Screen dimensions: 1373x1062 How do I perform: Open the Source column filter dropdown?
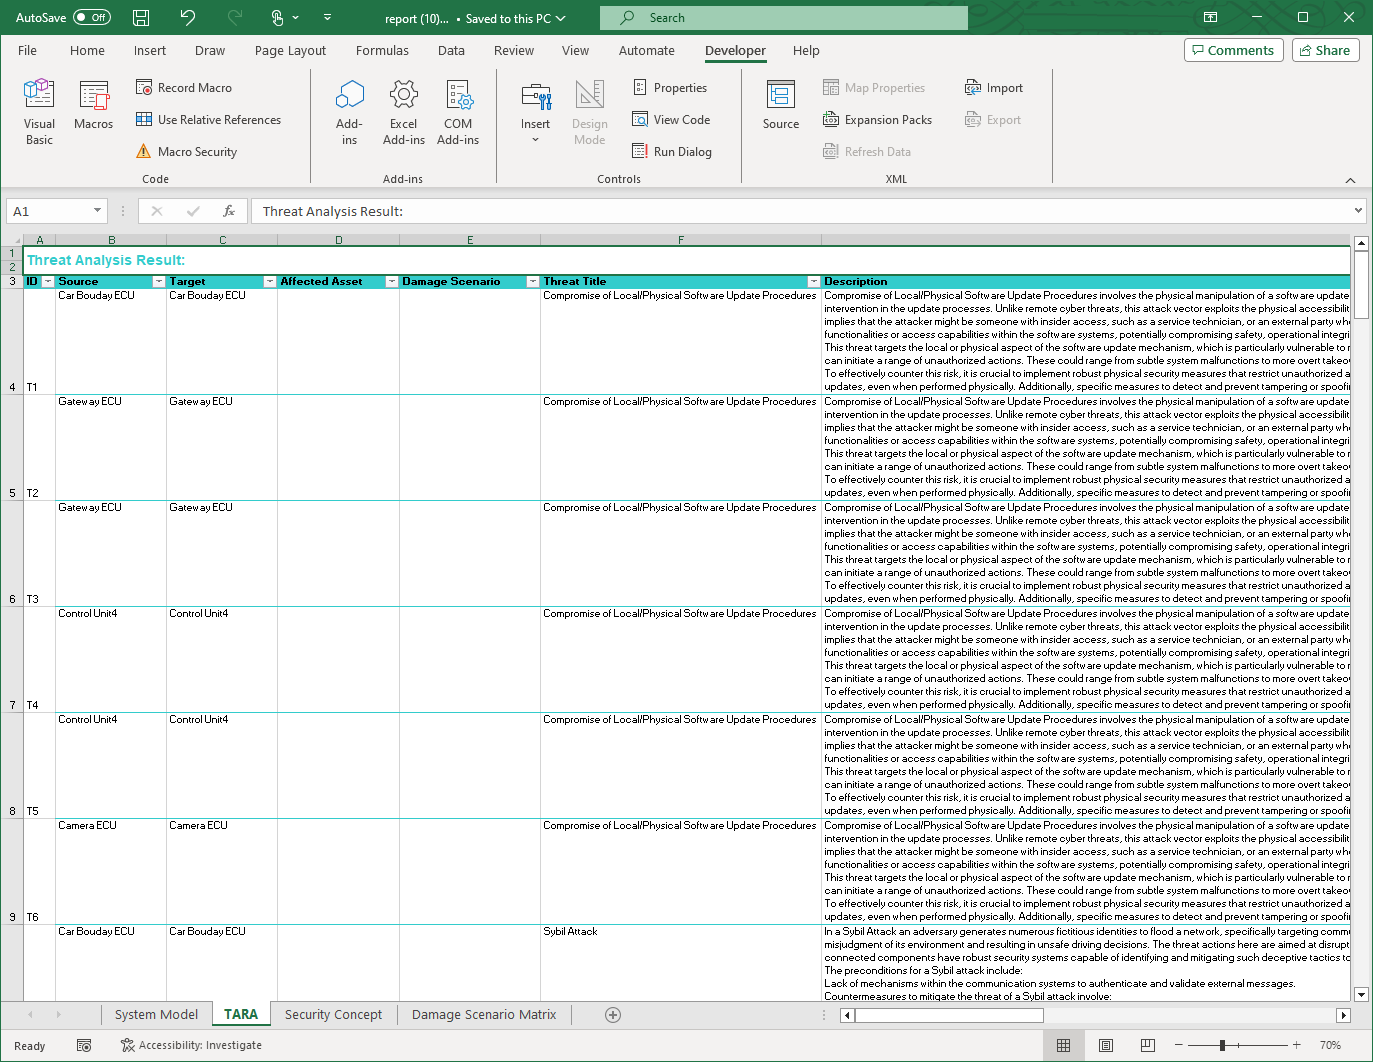(158, 282)
